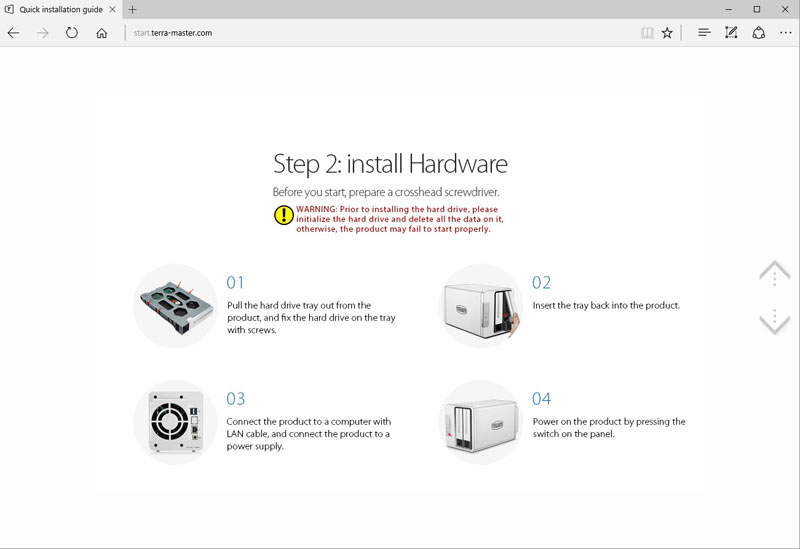Close the browser window
The image size is (800, 549).
785,9
